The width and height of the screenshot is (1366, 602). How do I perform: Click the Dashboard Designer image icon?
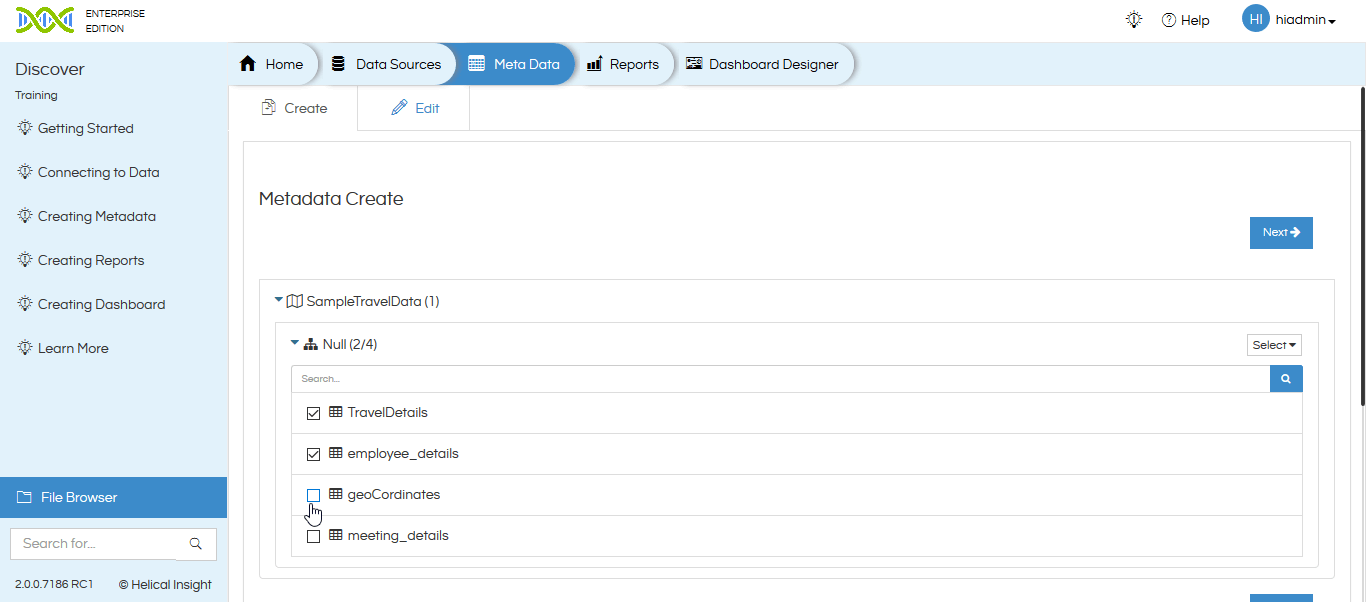click(x=694, y=63)
